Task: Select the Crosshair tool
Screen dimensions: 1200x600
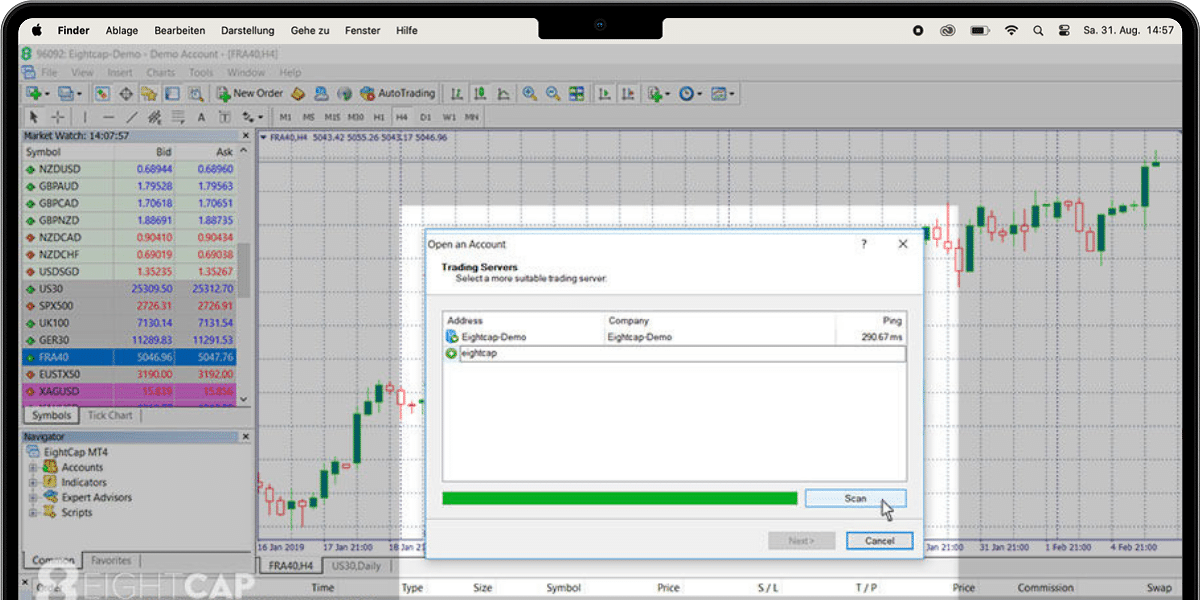Action: pos(58,117)
